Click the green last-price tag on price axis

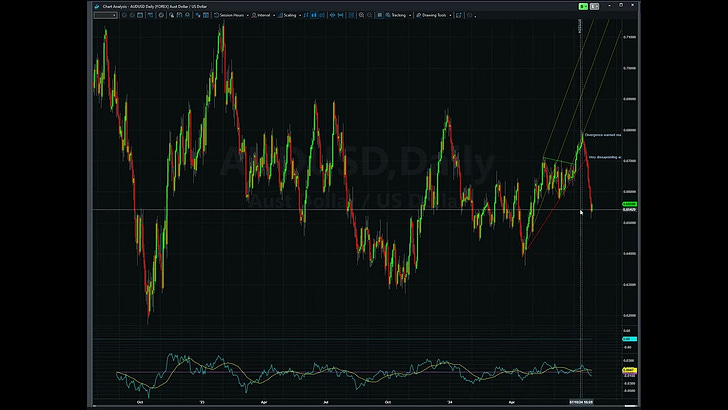(629, 204)
